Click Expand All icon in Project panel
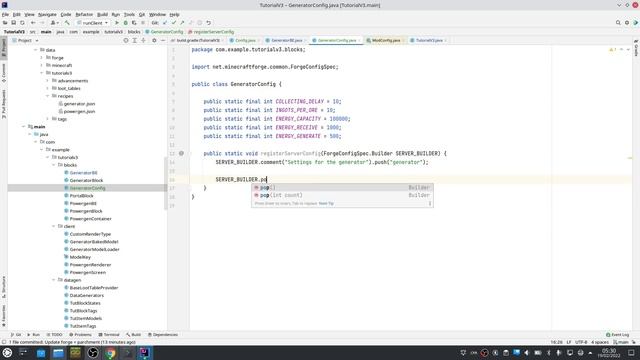This screenshot has width=640, height=360. [x=134, y=40]
